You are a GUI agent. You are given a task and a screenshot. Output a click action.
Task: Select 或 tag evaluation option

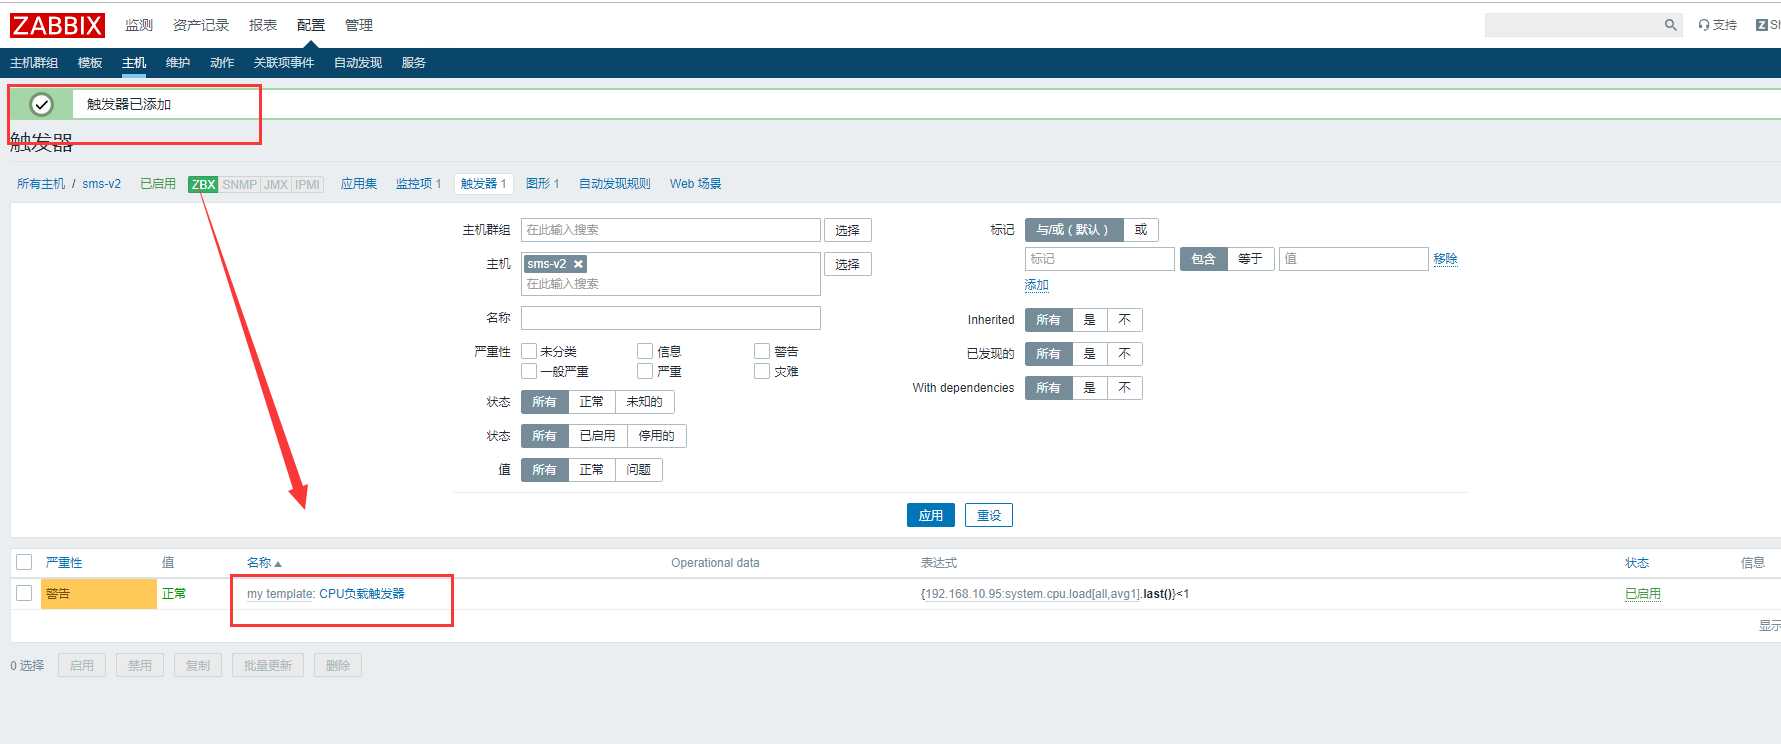pos(1141,230)
